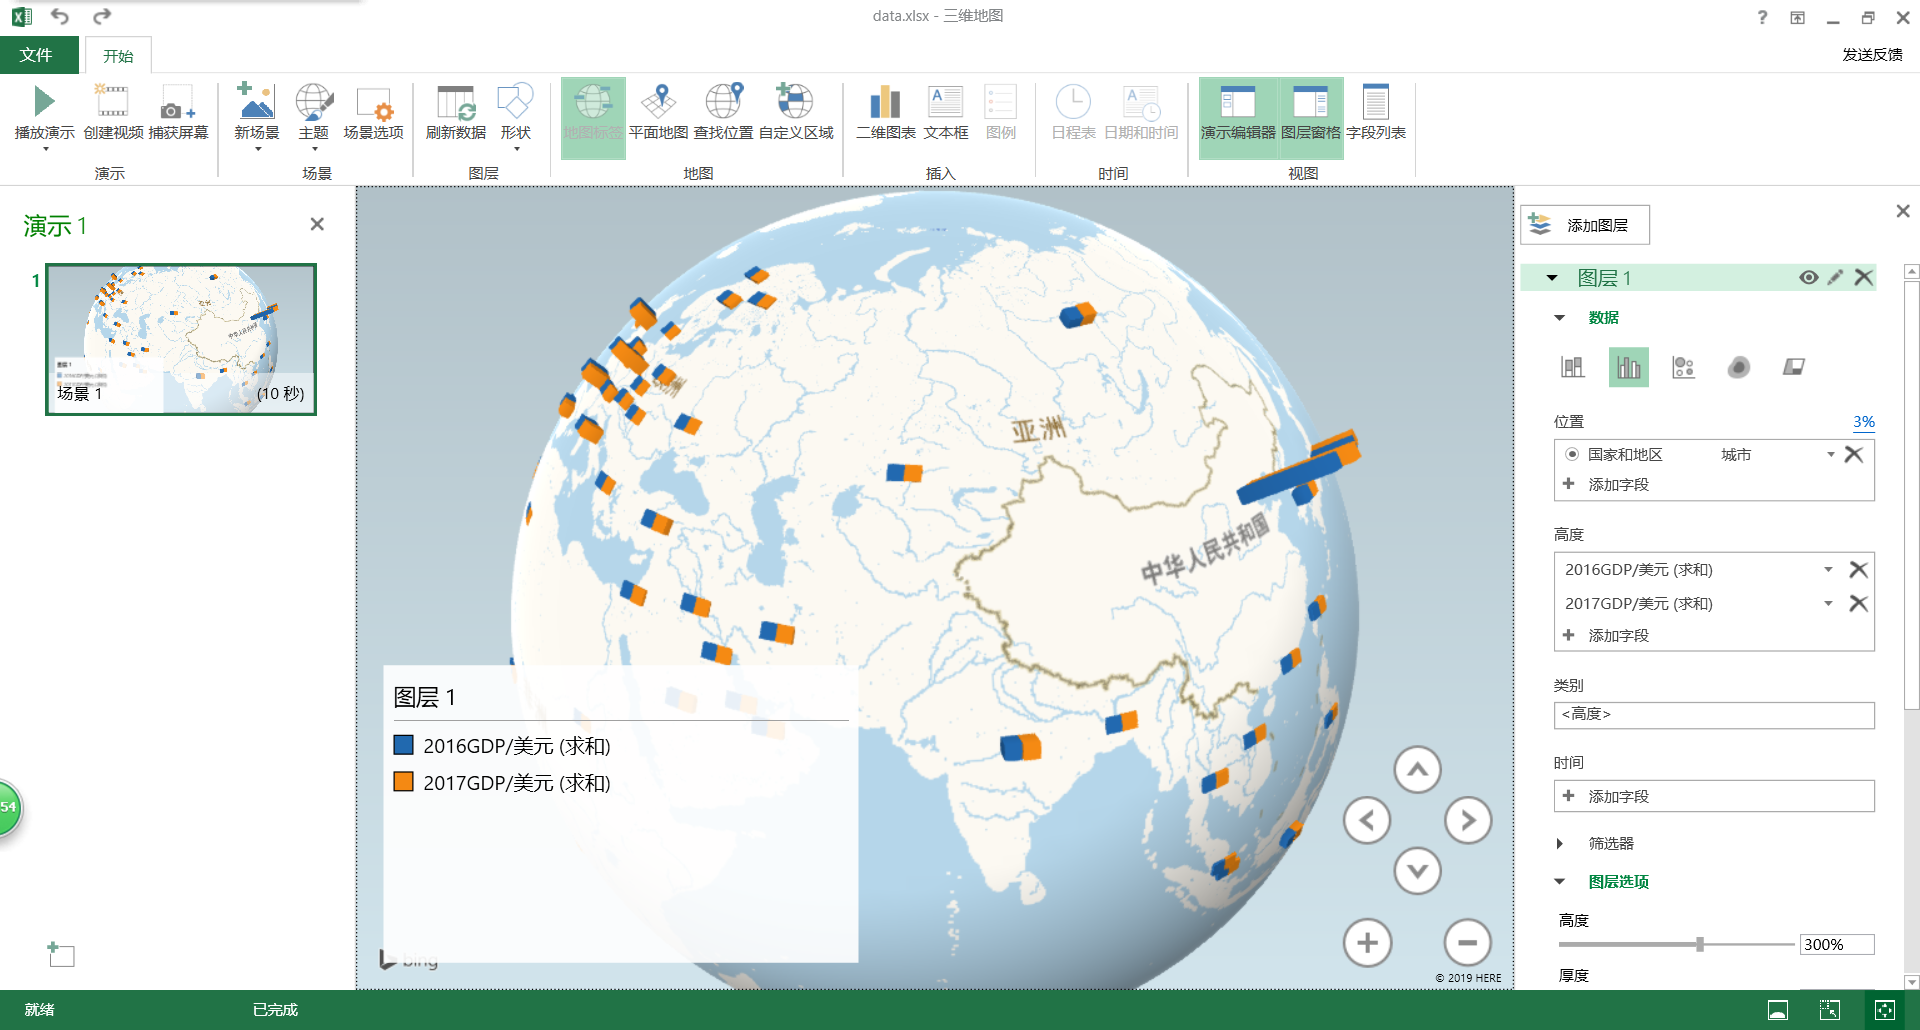The width and height of the screenshot is (1920, 1030).
Task: Click the 发送反馈 link
Action: (x=1873, y=54)
